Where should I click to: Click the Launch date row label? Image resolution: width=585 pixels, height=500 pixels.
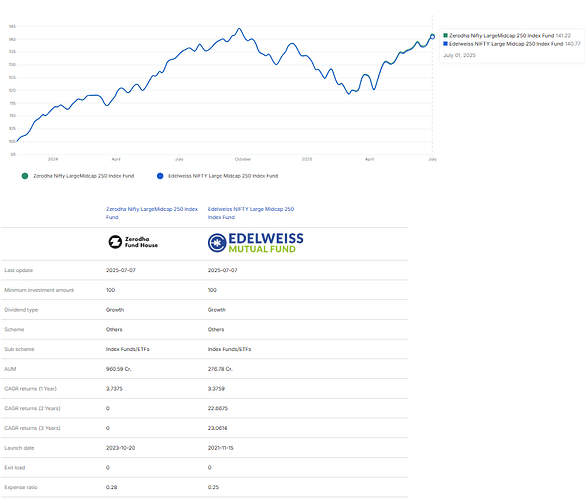click(x=19, y=448)
